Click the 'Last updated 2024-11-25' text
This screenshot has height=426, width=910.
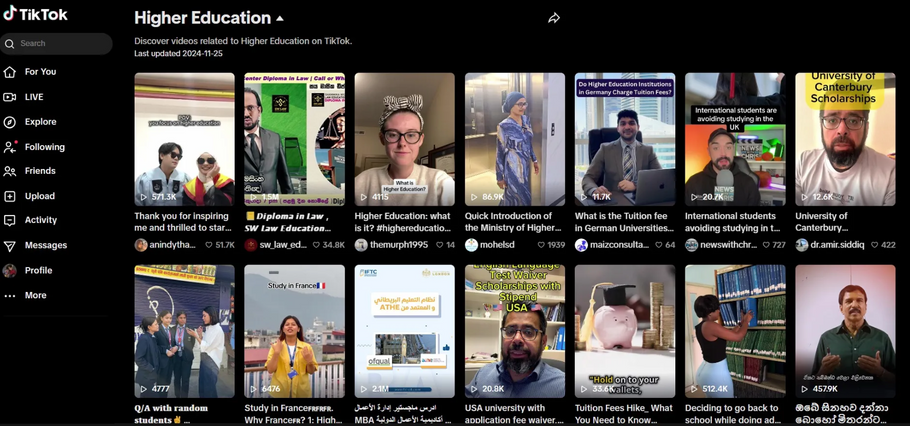point(179,53)
